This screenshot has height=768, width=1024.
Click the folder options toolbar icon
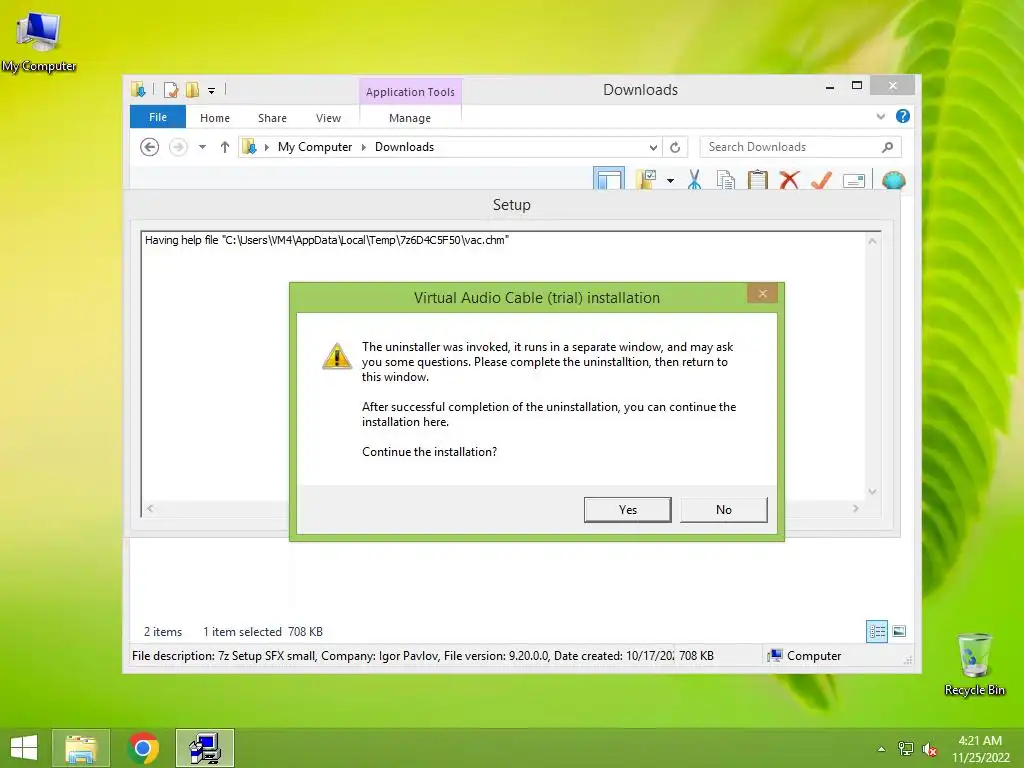pos(647,179)
